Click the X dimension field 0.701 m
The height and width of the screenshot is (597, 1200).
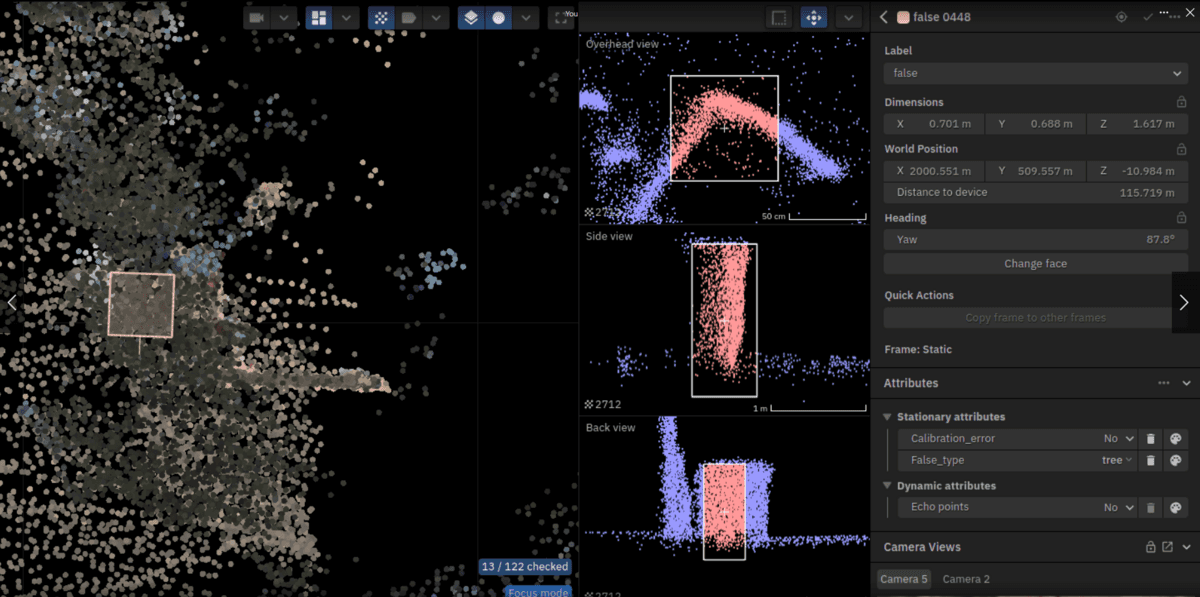pos(934,124)
